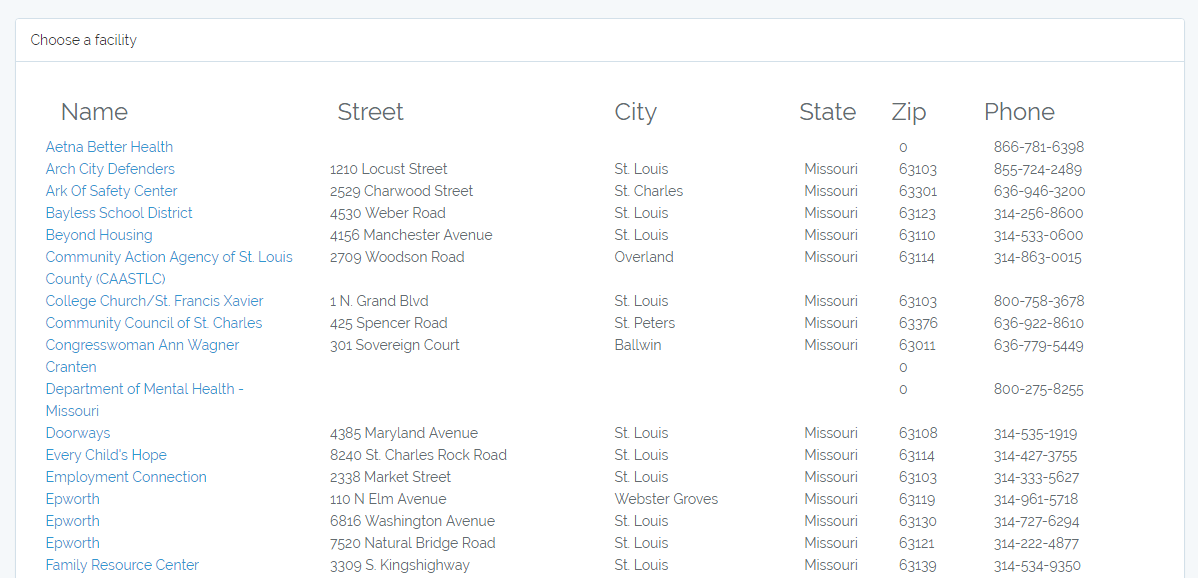Viewport: 1198px width, 578px height.
Task: Click the Name column header
Action: pyautogui.click(x=94, y=112)
